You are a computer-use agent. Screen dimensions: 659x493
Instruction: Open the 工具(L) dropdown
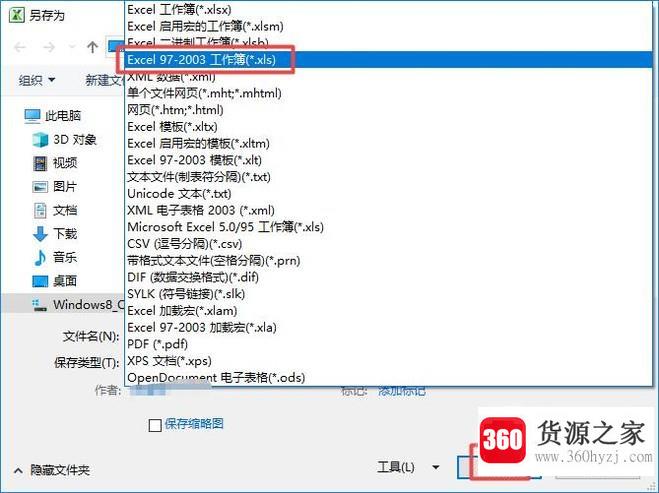(x=408, y=467)
